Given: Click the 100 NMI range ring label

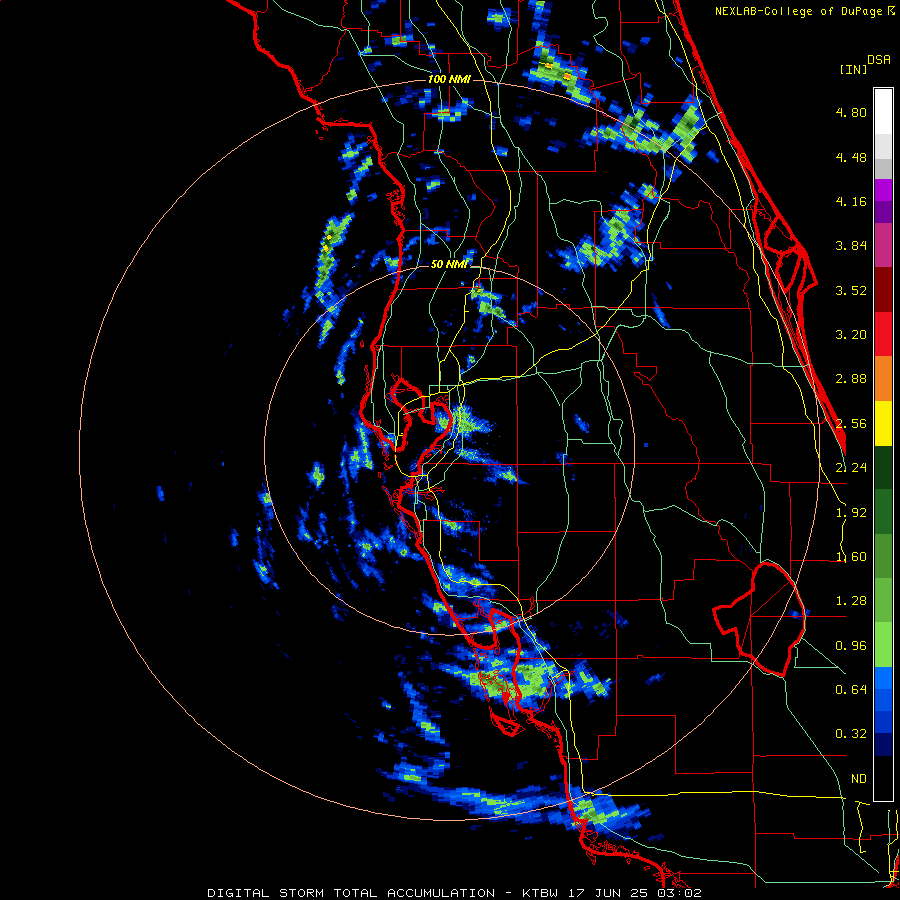Looking at the screenshot, I should click(449, 79).
